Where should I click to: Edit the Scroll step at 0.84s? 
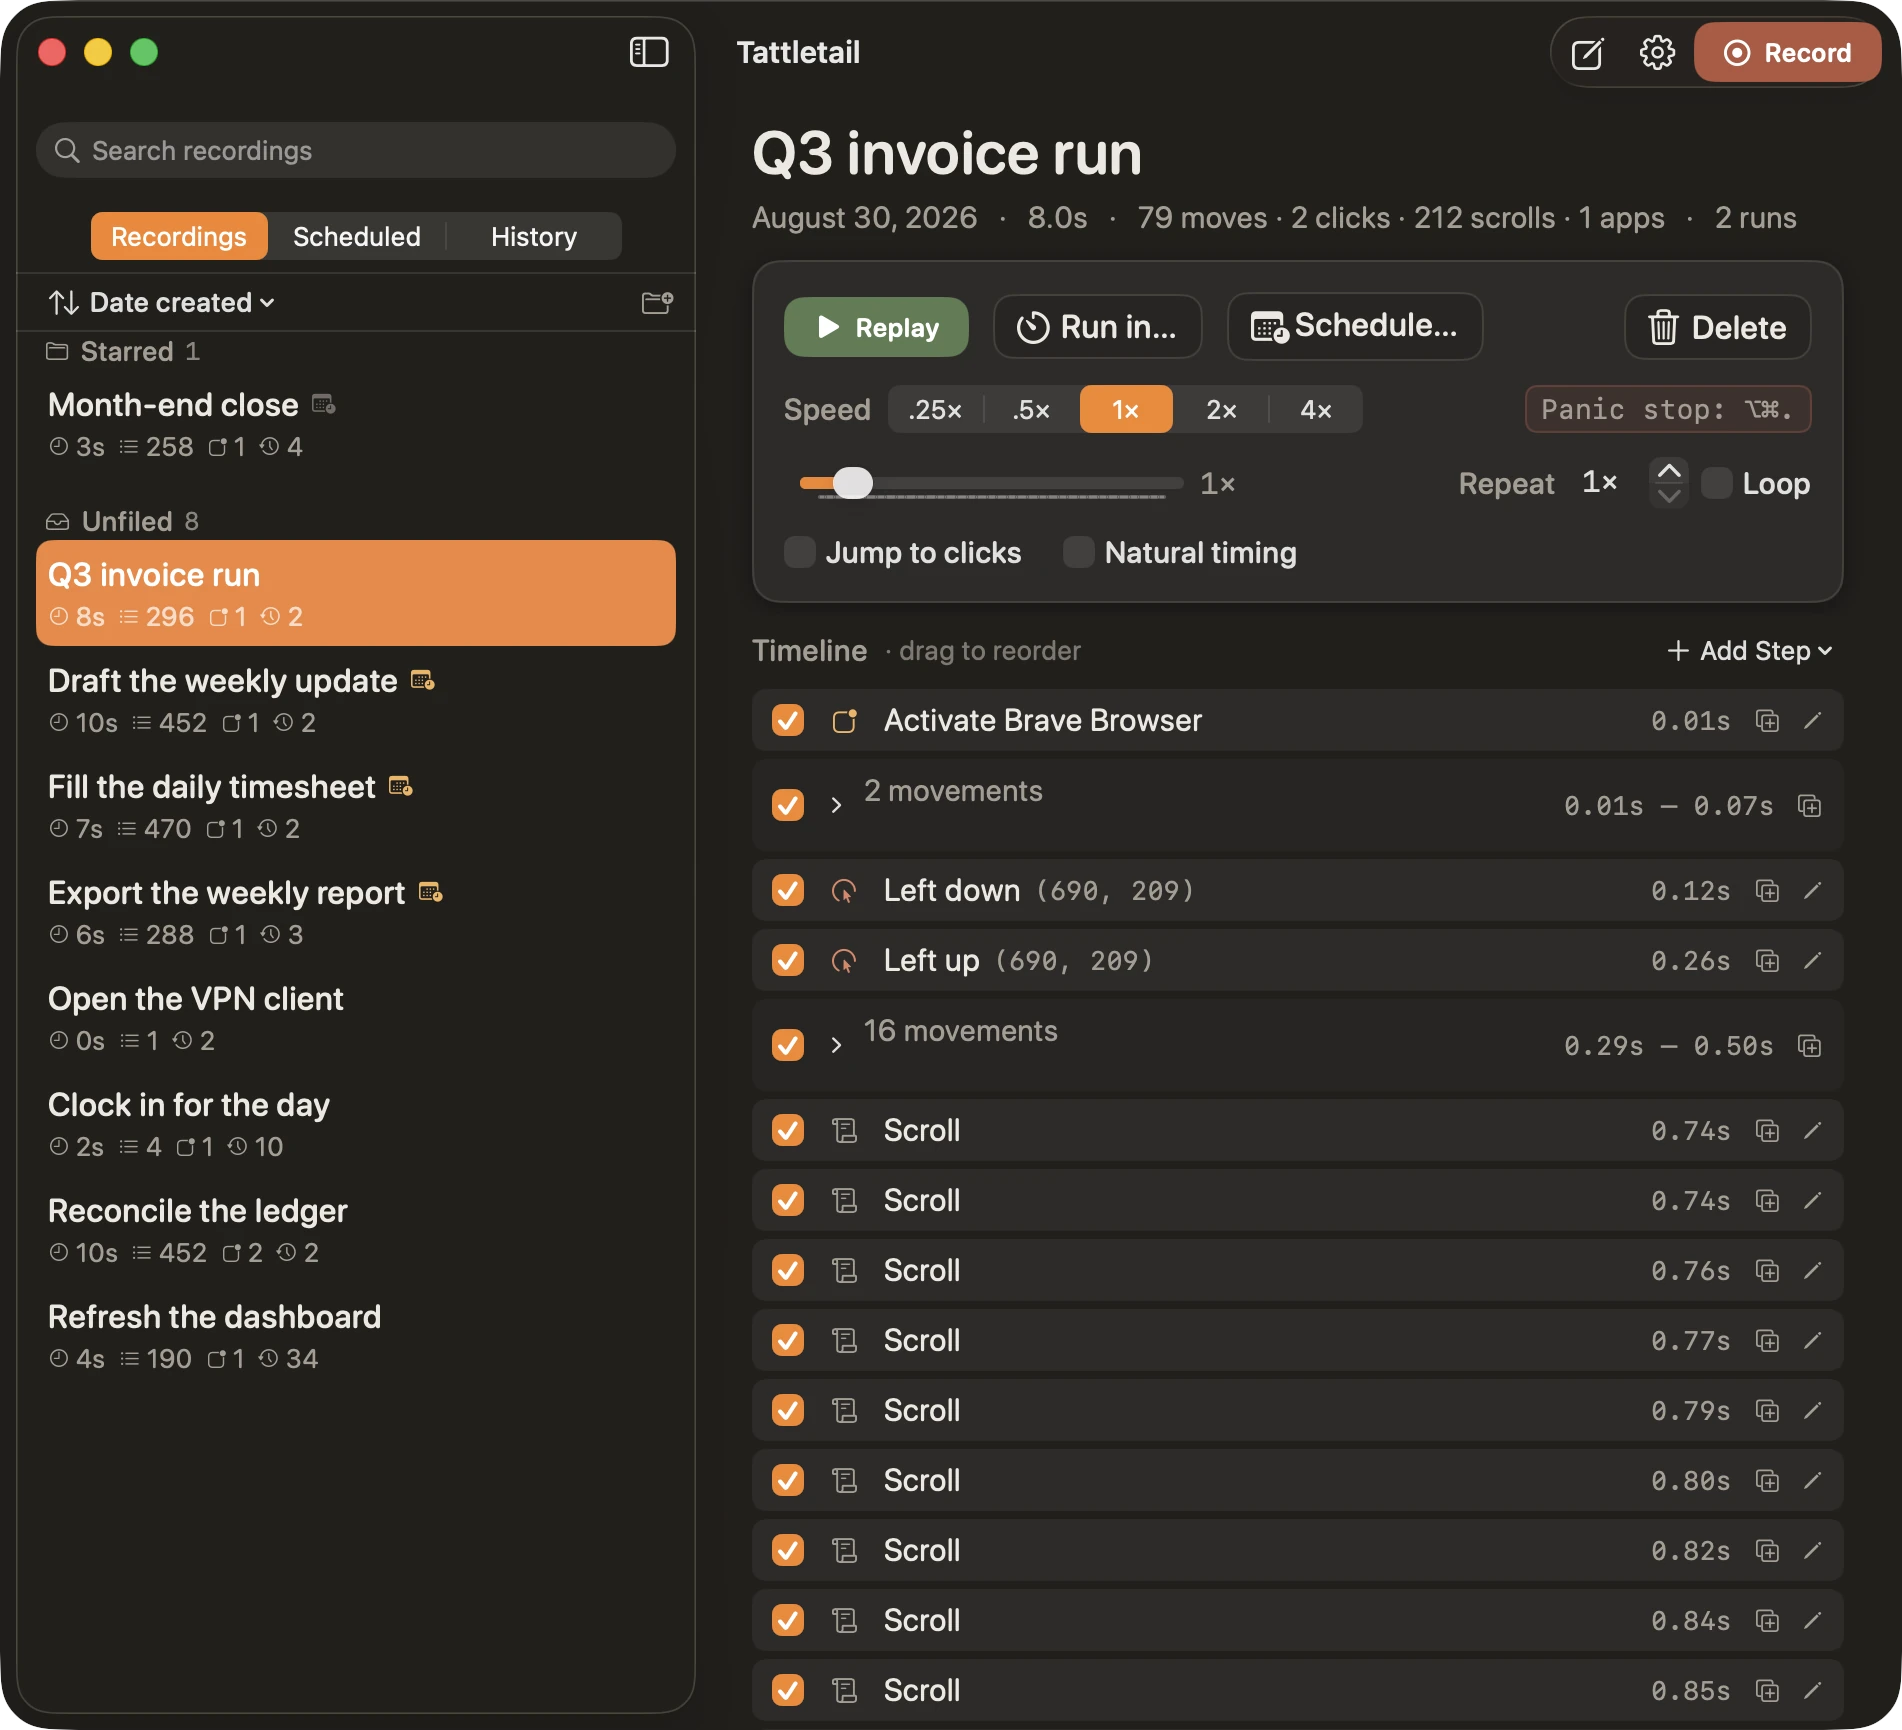(x=1812, y=1621)
